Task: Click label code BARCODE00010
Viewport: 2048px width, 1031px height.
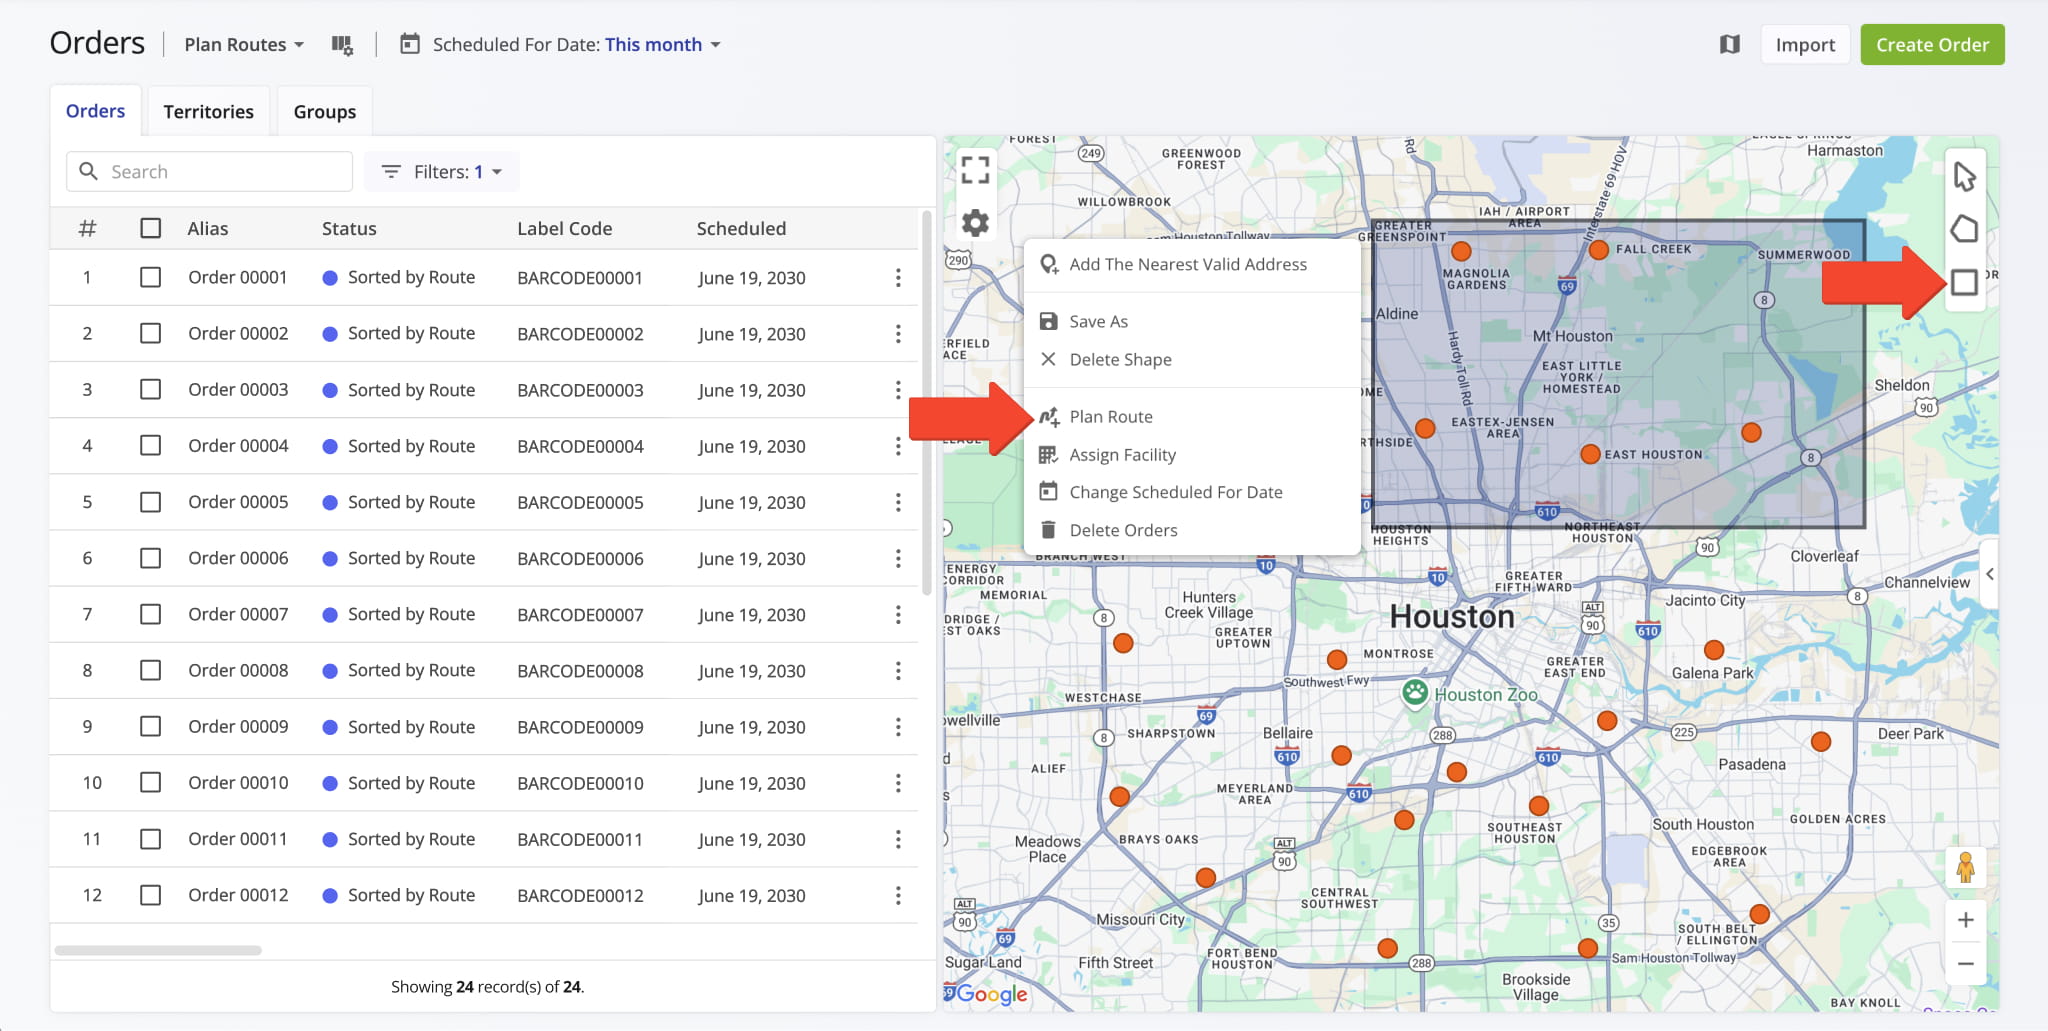Action: pyautogui.click(x=580, y=783)
